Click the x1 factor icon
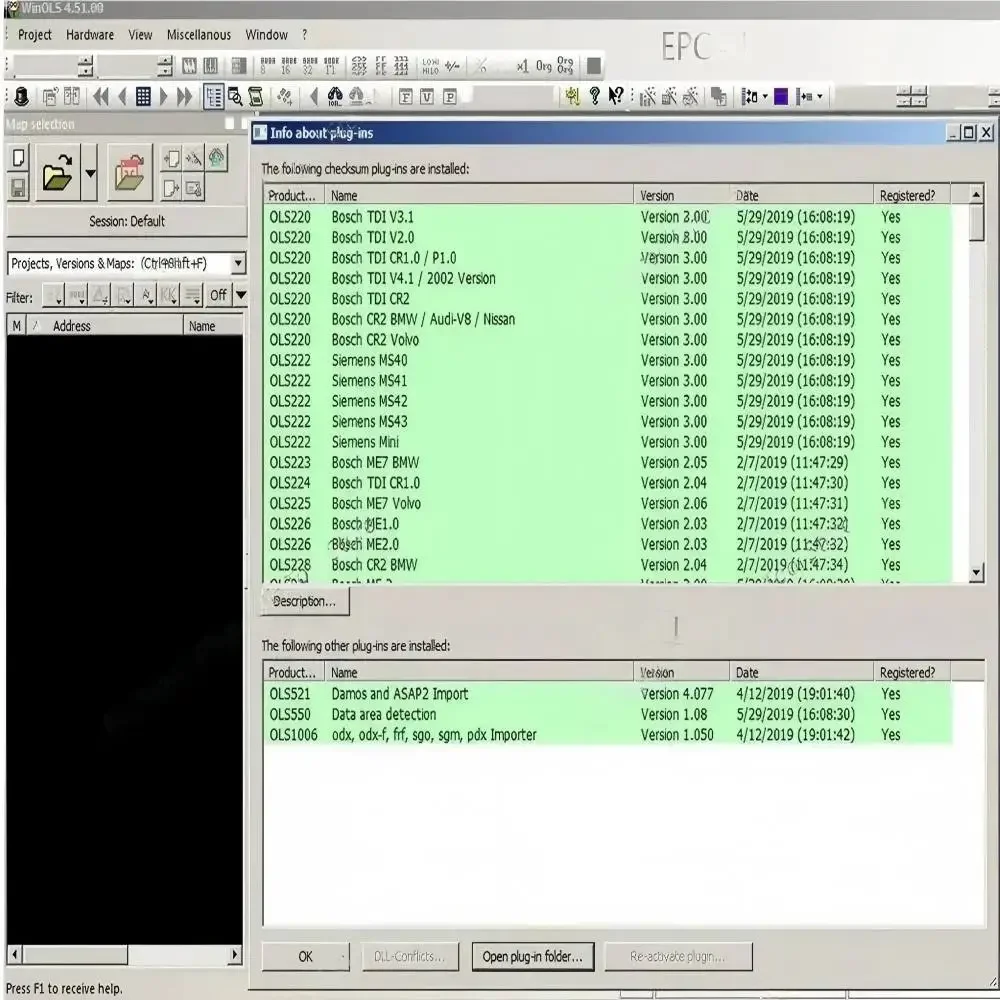Image resolution: width=1000 pixels, height=1000 pixels. point(522,66)
